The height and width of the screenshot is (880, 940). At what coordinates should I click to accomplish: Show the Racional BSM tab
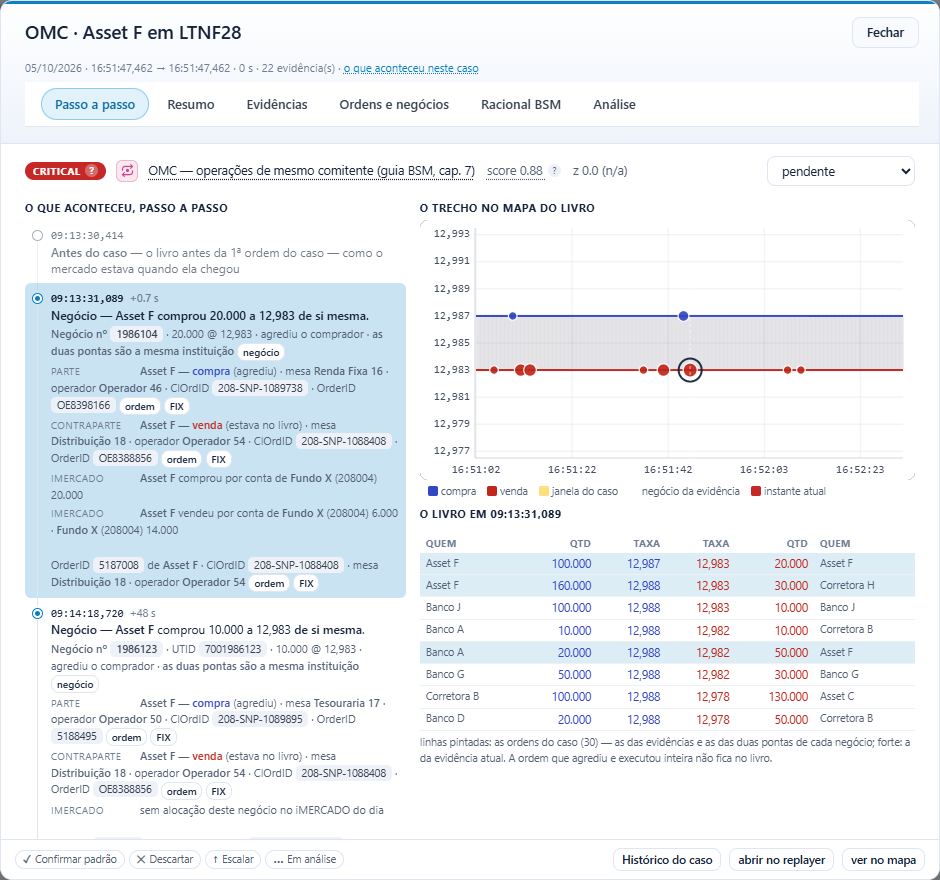[521, 104]
